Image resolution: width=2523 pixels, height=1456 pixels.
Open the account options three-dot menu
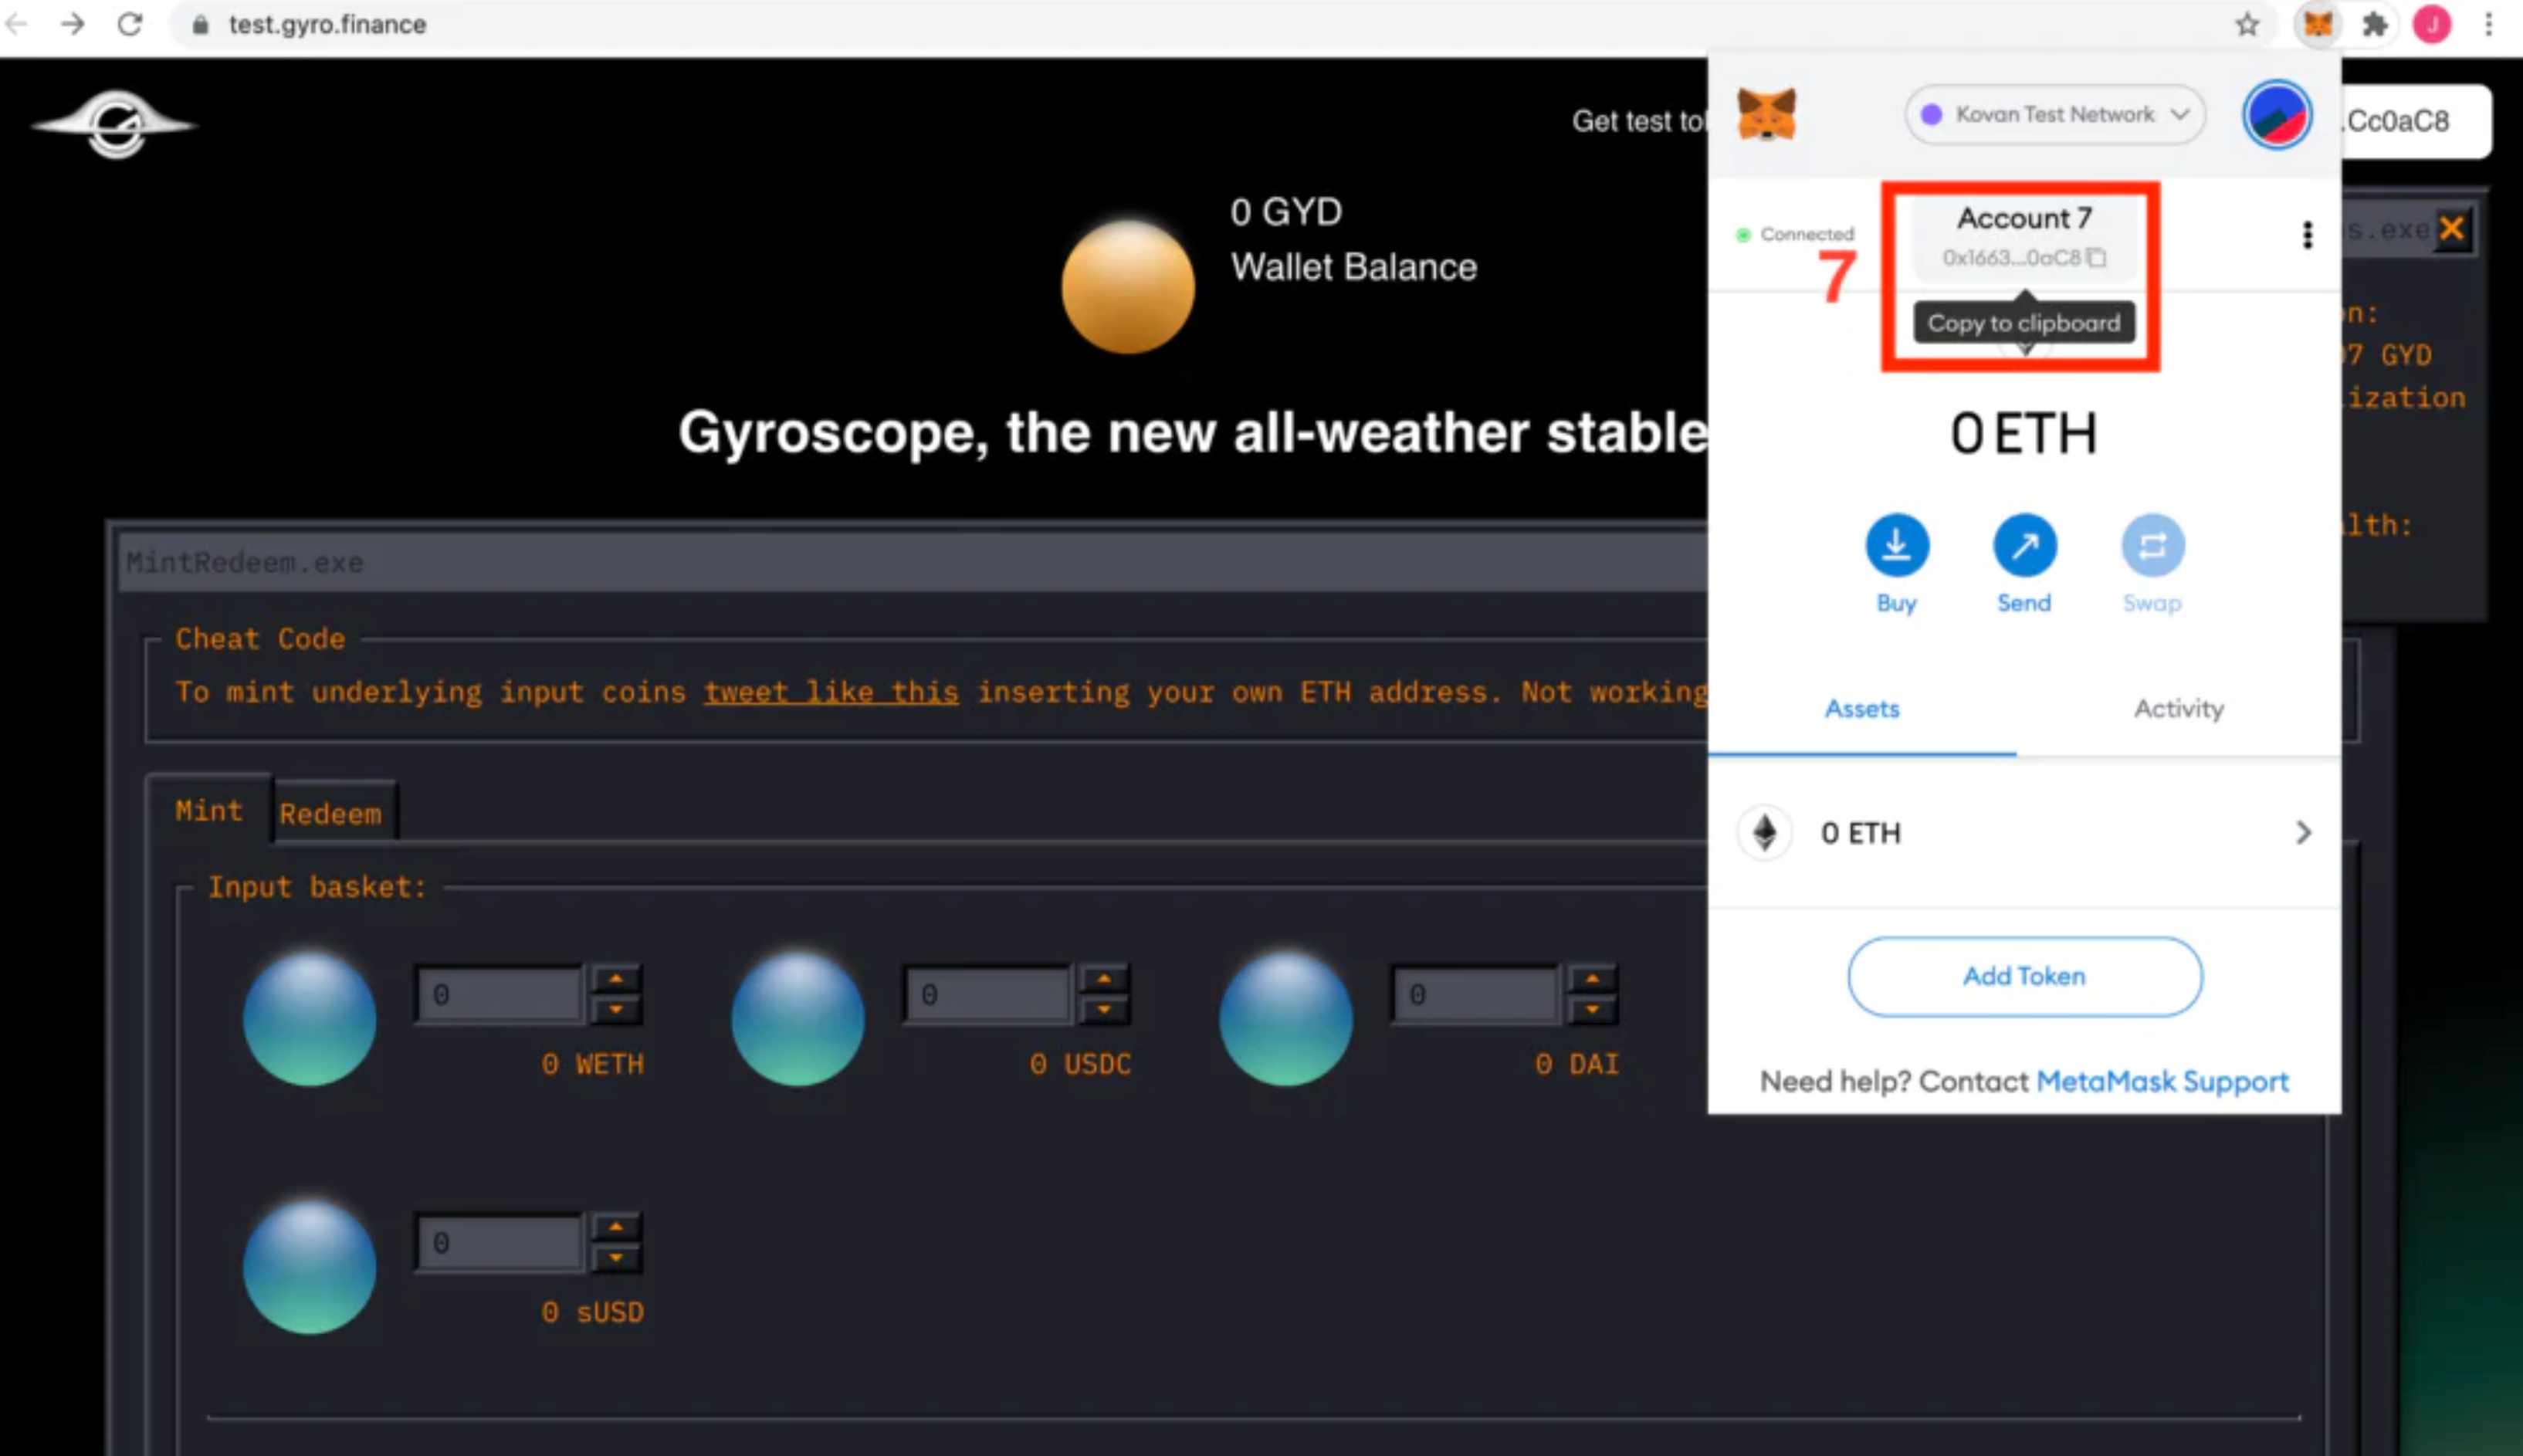(2307, 235)
